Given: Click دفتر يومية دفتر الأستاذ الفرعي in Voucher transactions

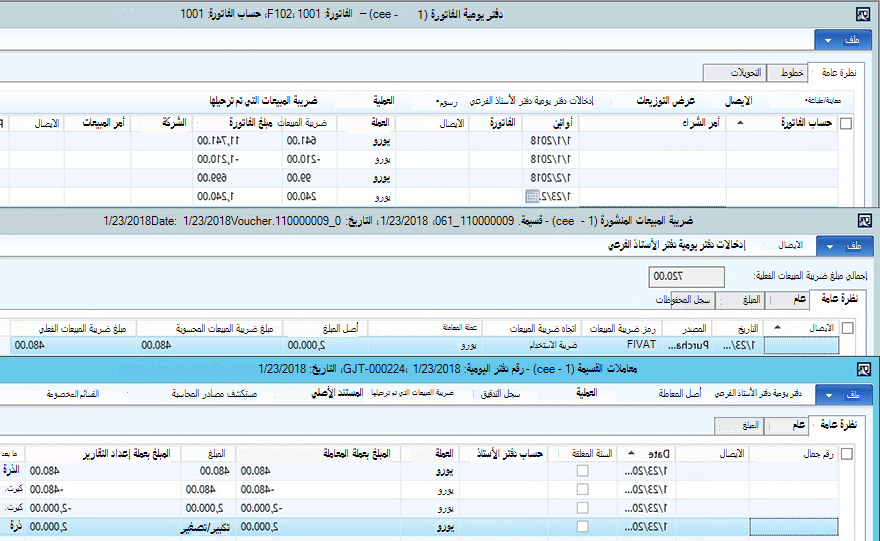Looking at the screenshot, I should pyautogui.click(x=758, y=394).
